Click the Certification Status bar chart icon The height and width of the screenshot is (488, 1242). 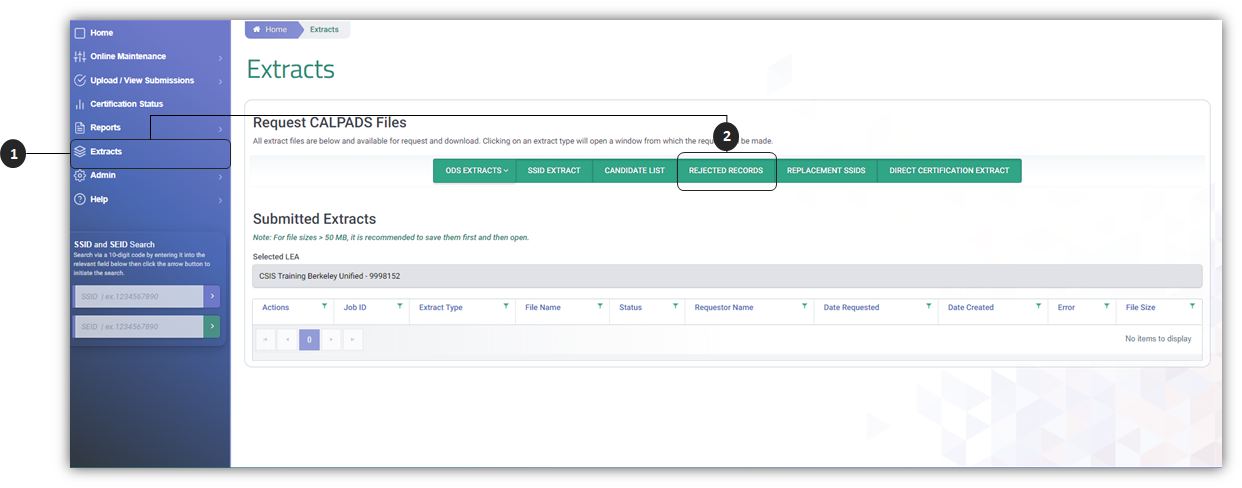point(80,104)
